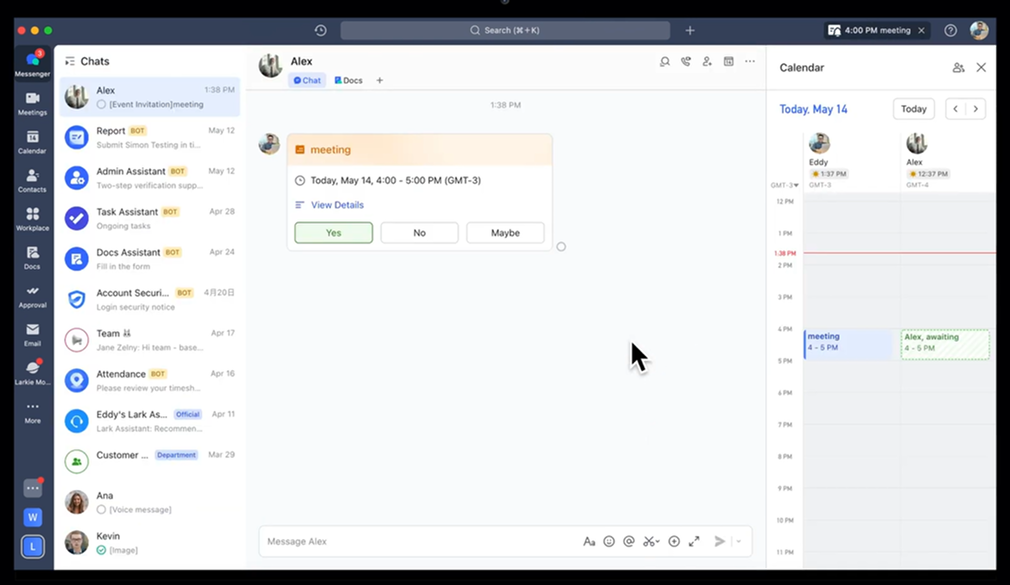Accept the meeting invitation with Yes
1010x585 pixels.
[x=333, y=233]
